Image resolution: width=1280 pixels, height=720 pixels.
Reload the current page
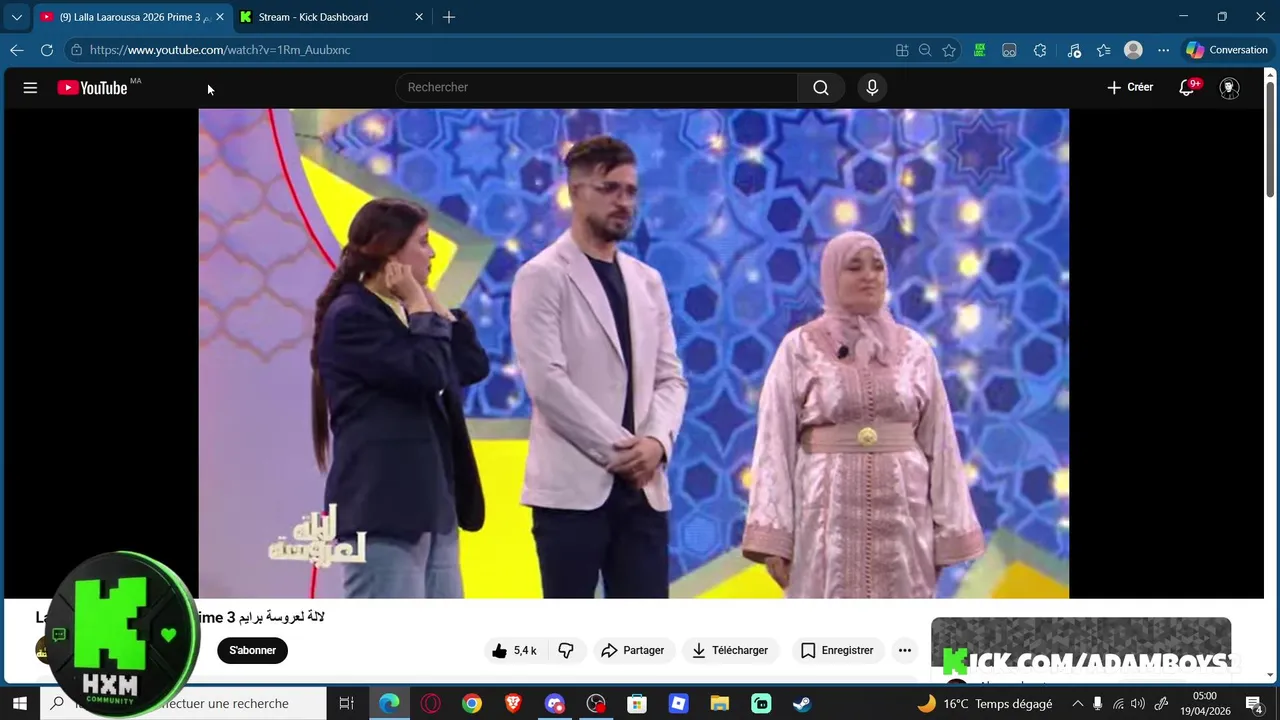point(47,50)
